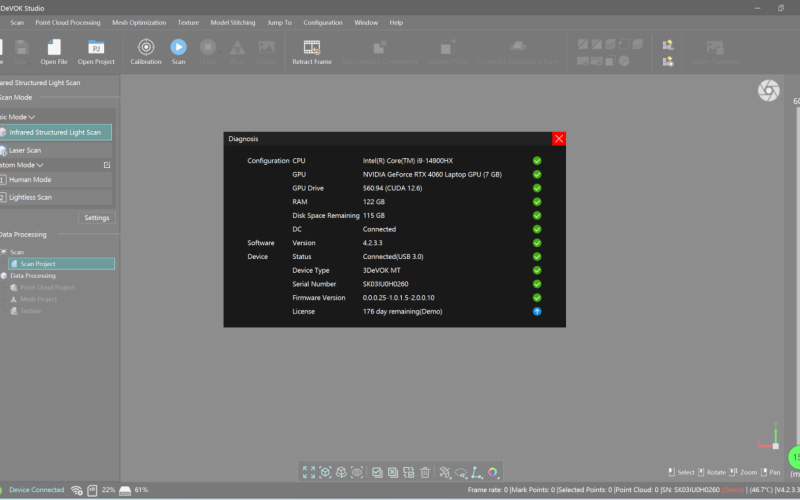
Task: Click the fit-to-view icon in bottom toolbar
Action: point(309,472)
